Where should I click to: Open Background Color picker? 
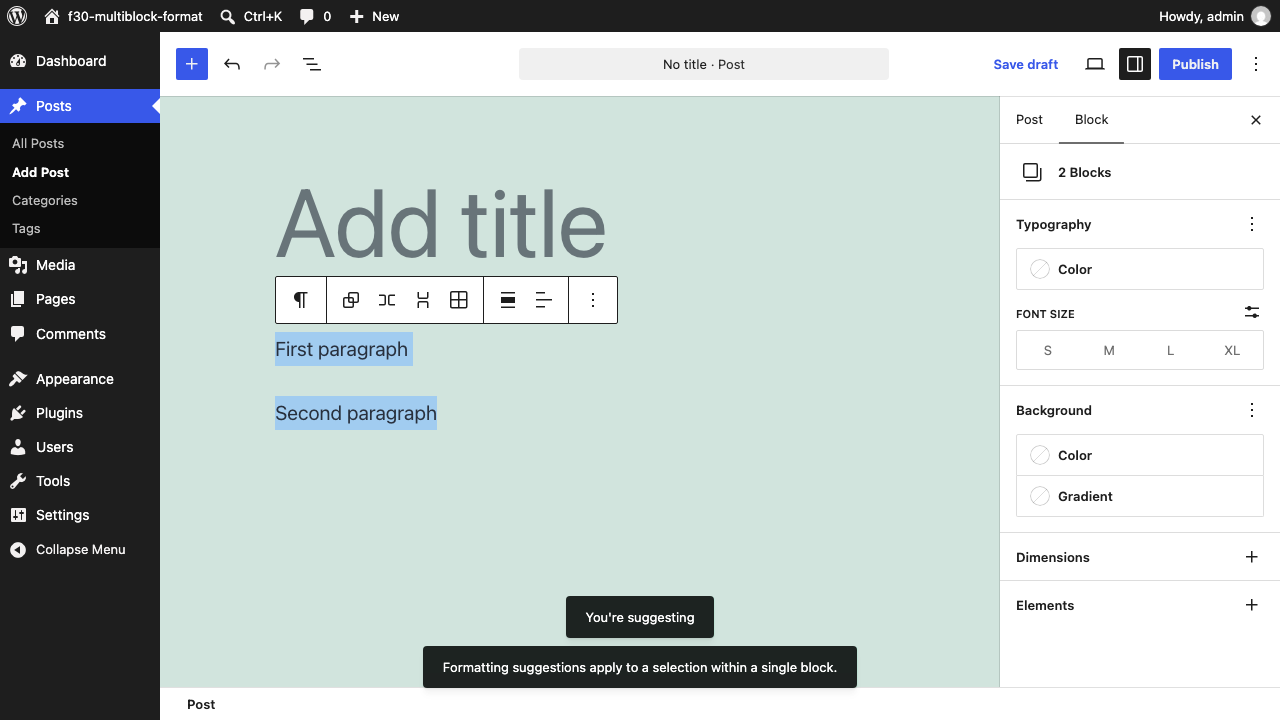coord(1140,455)
